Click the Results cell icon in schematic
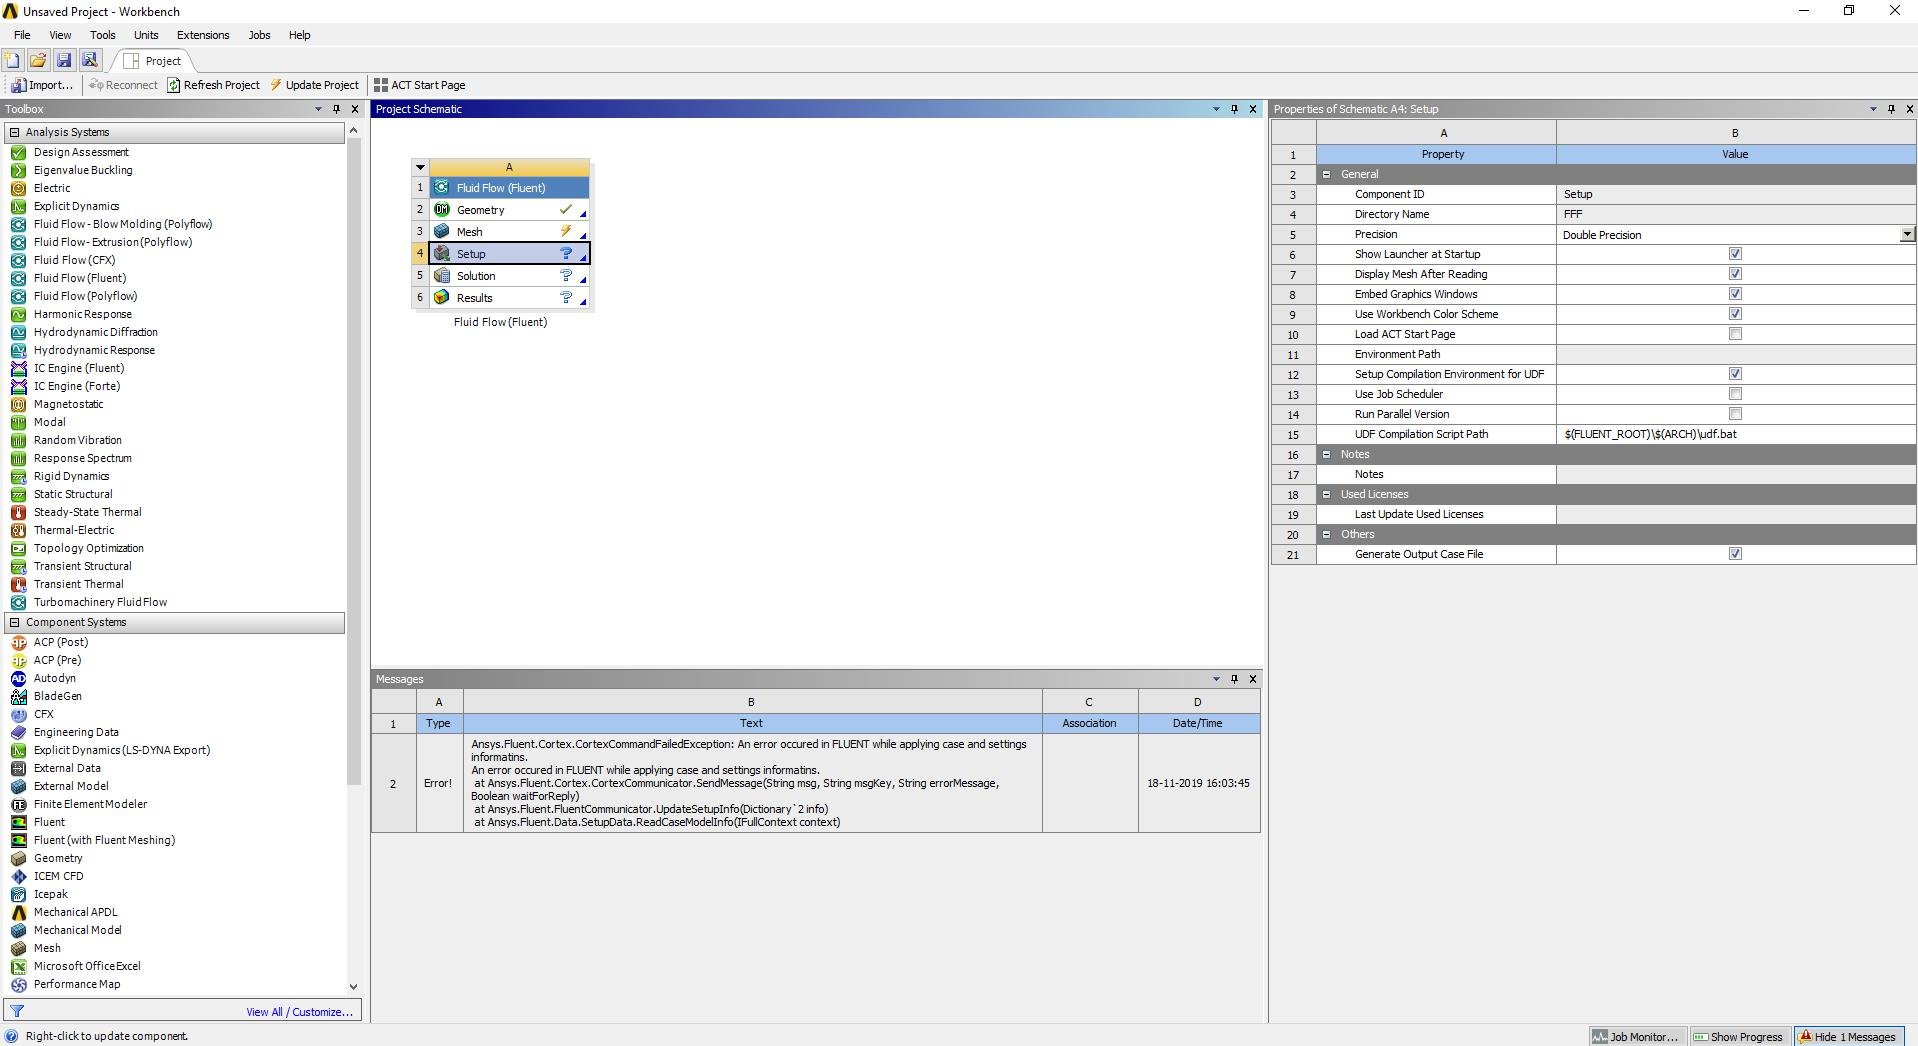The width and height of the screenshot is (1918, 1046). pos(442,298)
